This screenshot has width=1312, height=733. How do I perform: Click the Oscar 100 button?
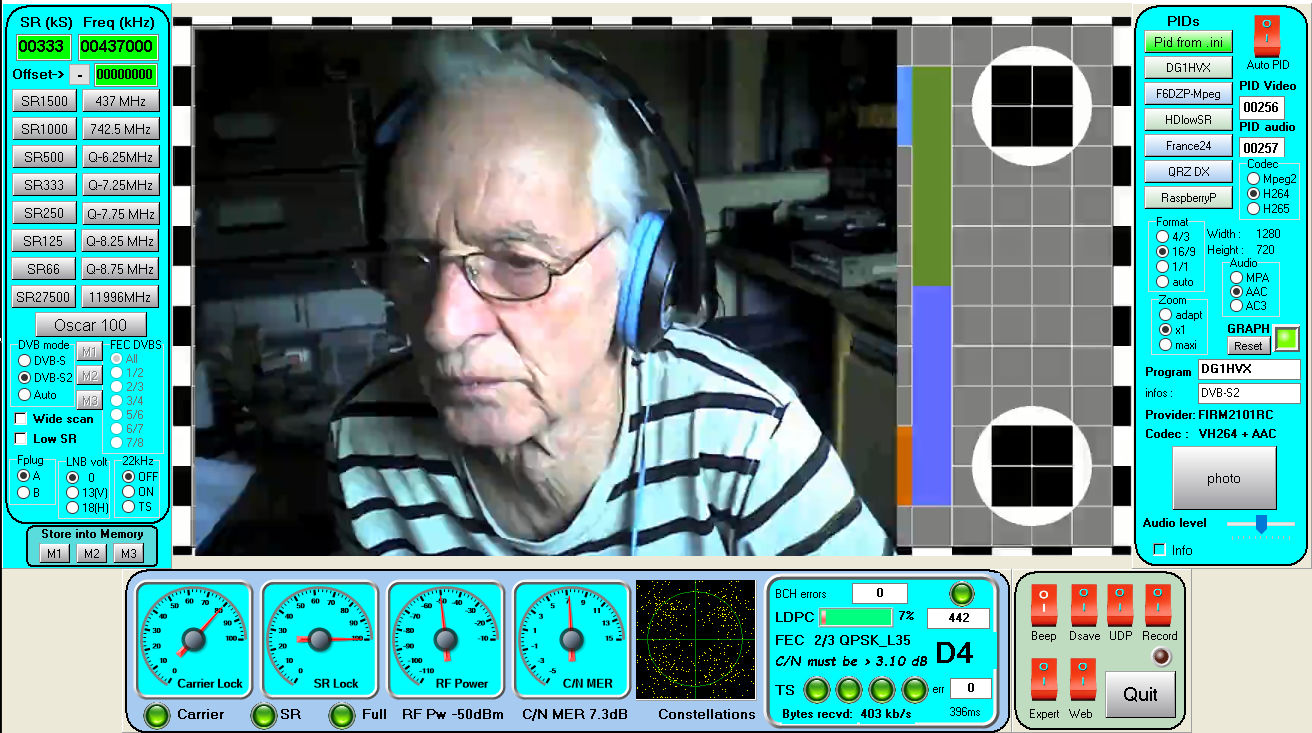(x=91, y=325)
